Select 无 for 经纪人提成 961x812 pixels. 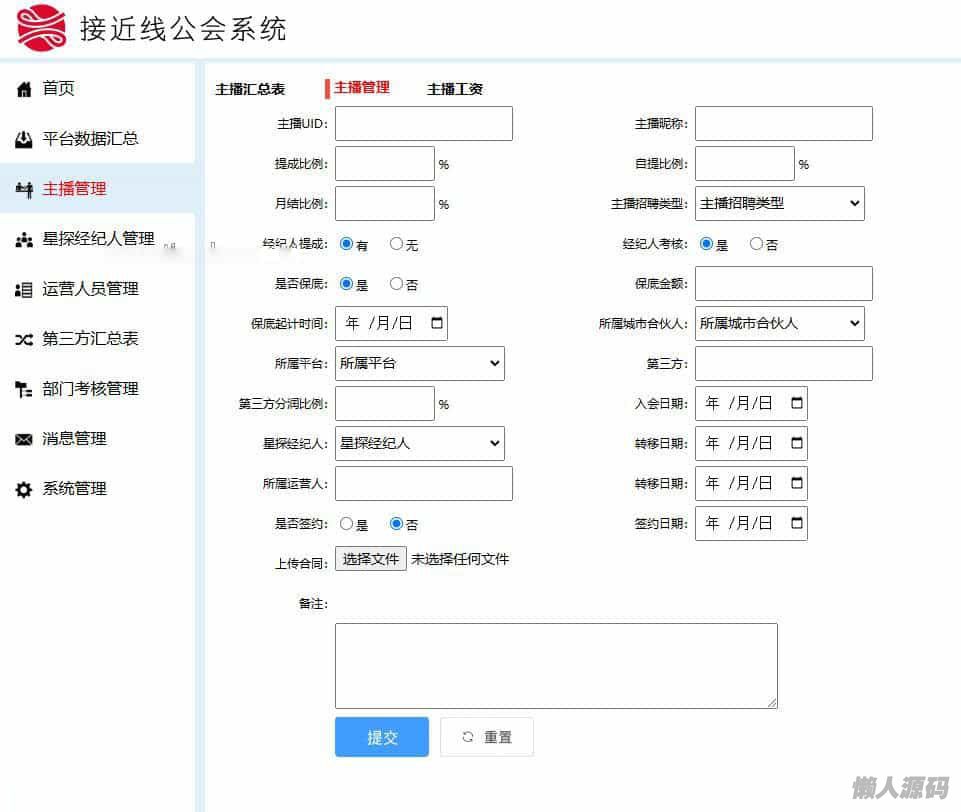click(397, 244)
